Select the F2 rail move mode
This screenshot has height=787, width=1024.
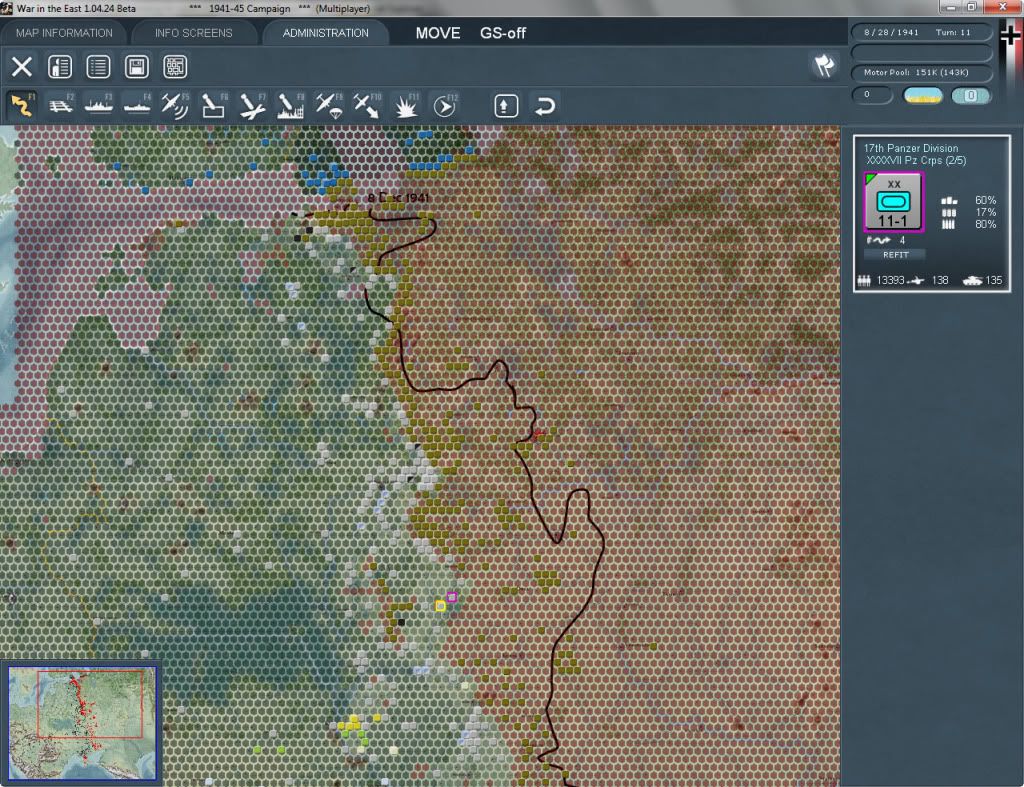pos(61,106)
